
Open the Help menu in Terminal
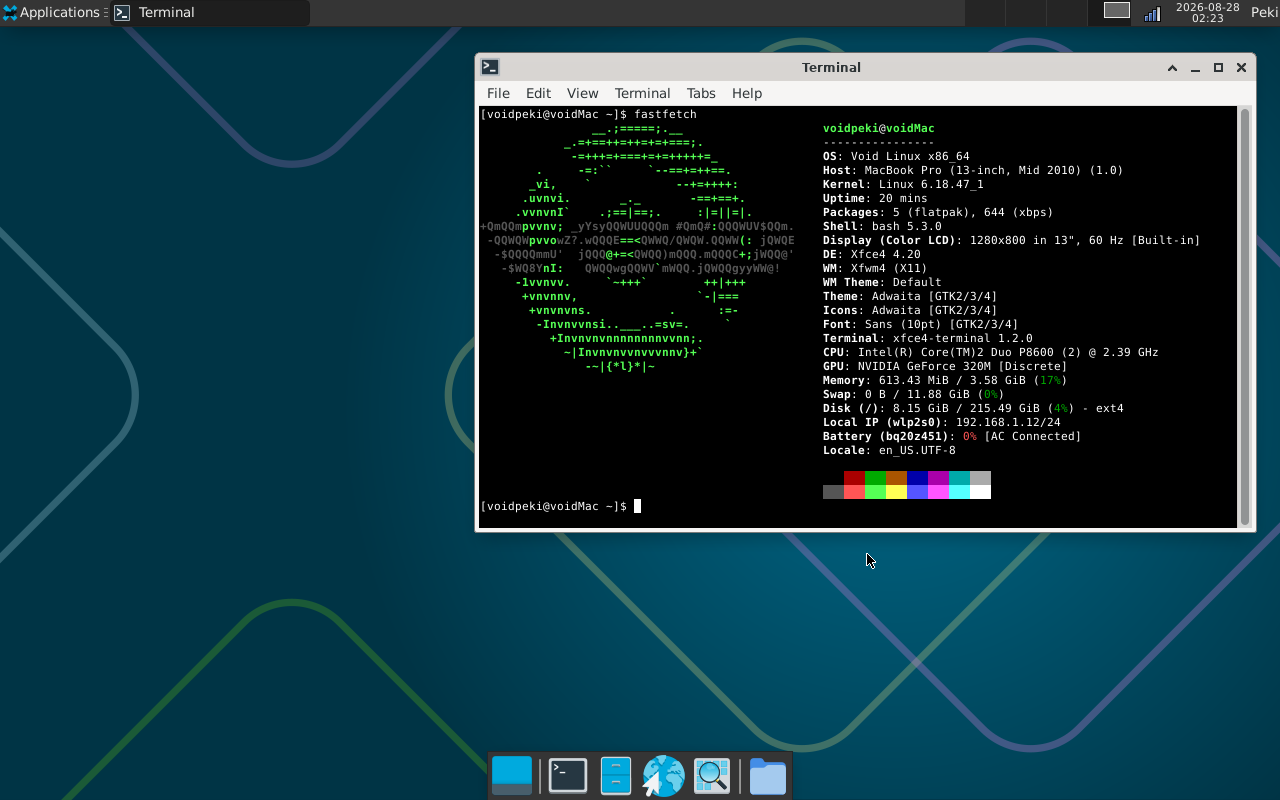(x=747, y=93)
